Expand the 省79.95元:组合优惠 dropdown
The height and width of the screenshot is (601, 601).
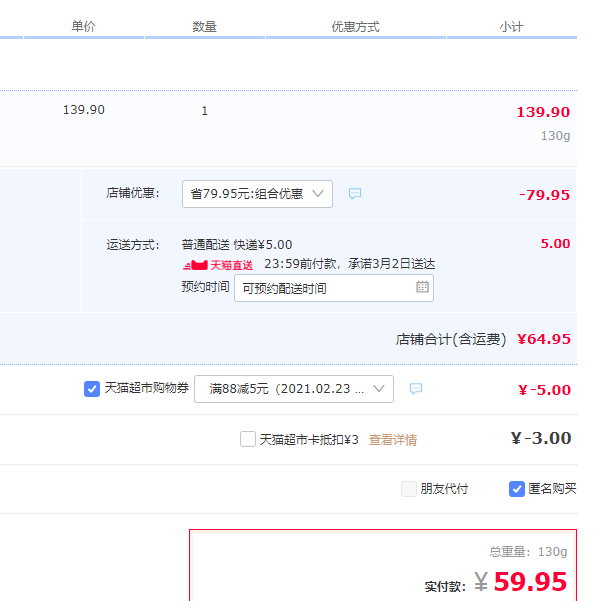coord(257,194)
